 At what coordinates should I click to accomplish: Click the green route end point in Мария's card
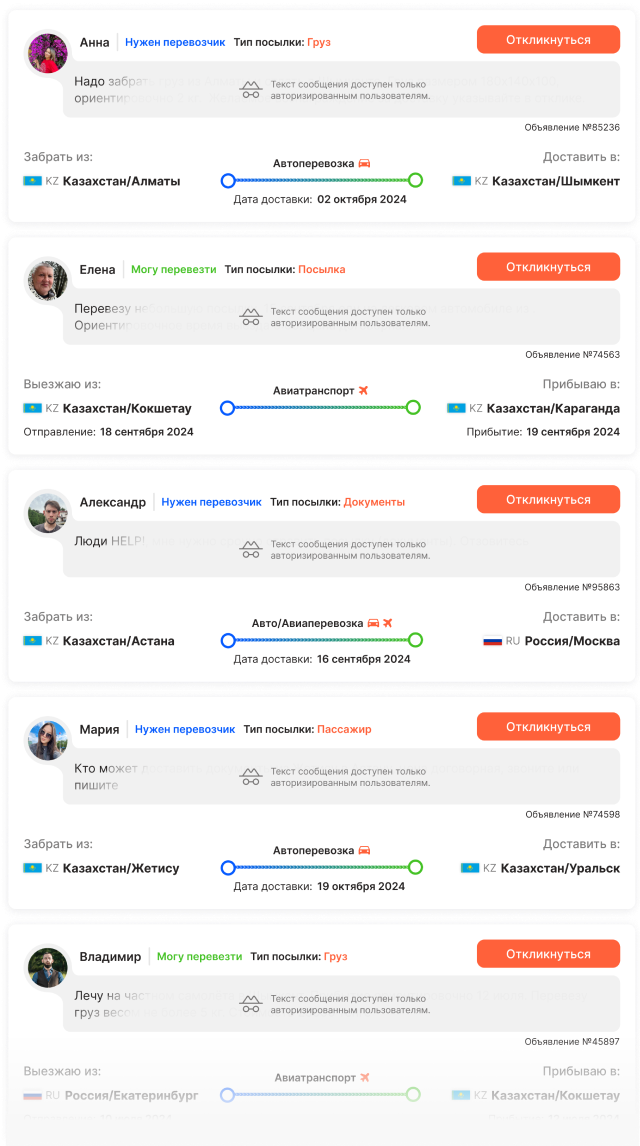click(x=415, y=868)
